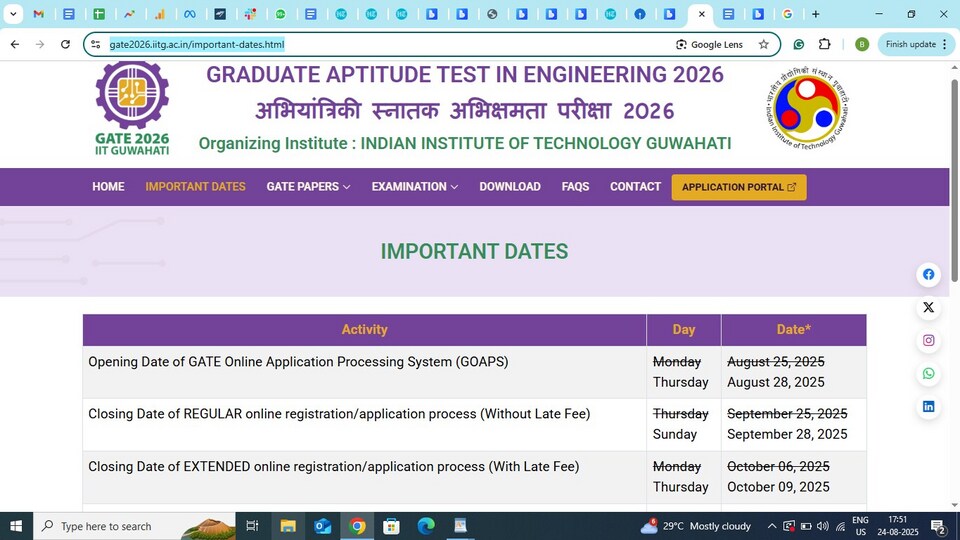960x540 pixels.
Task: Search the page with Google Lens
Action: coord(710,44)
